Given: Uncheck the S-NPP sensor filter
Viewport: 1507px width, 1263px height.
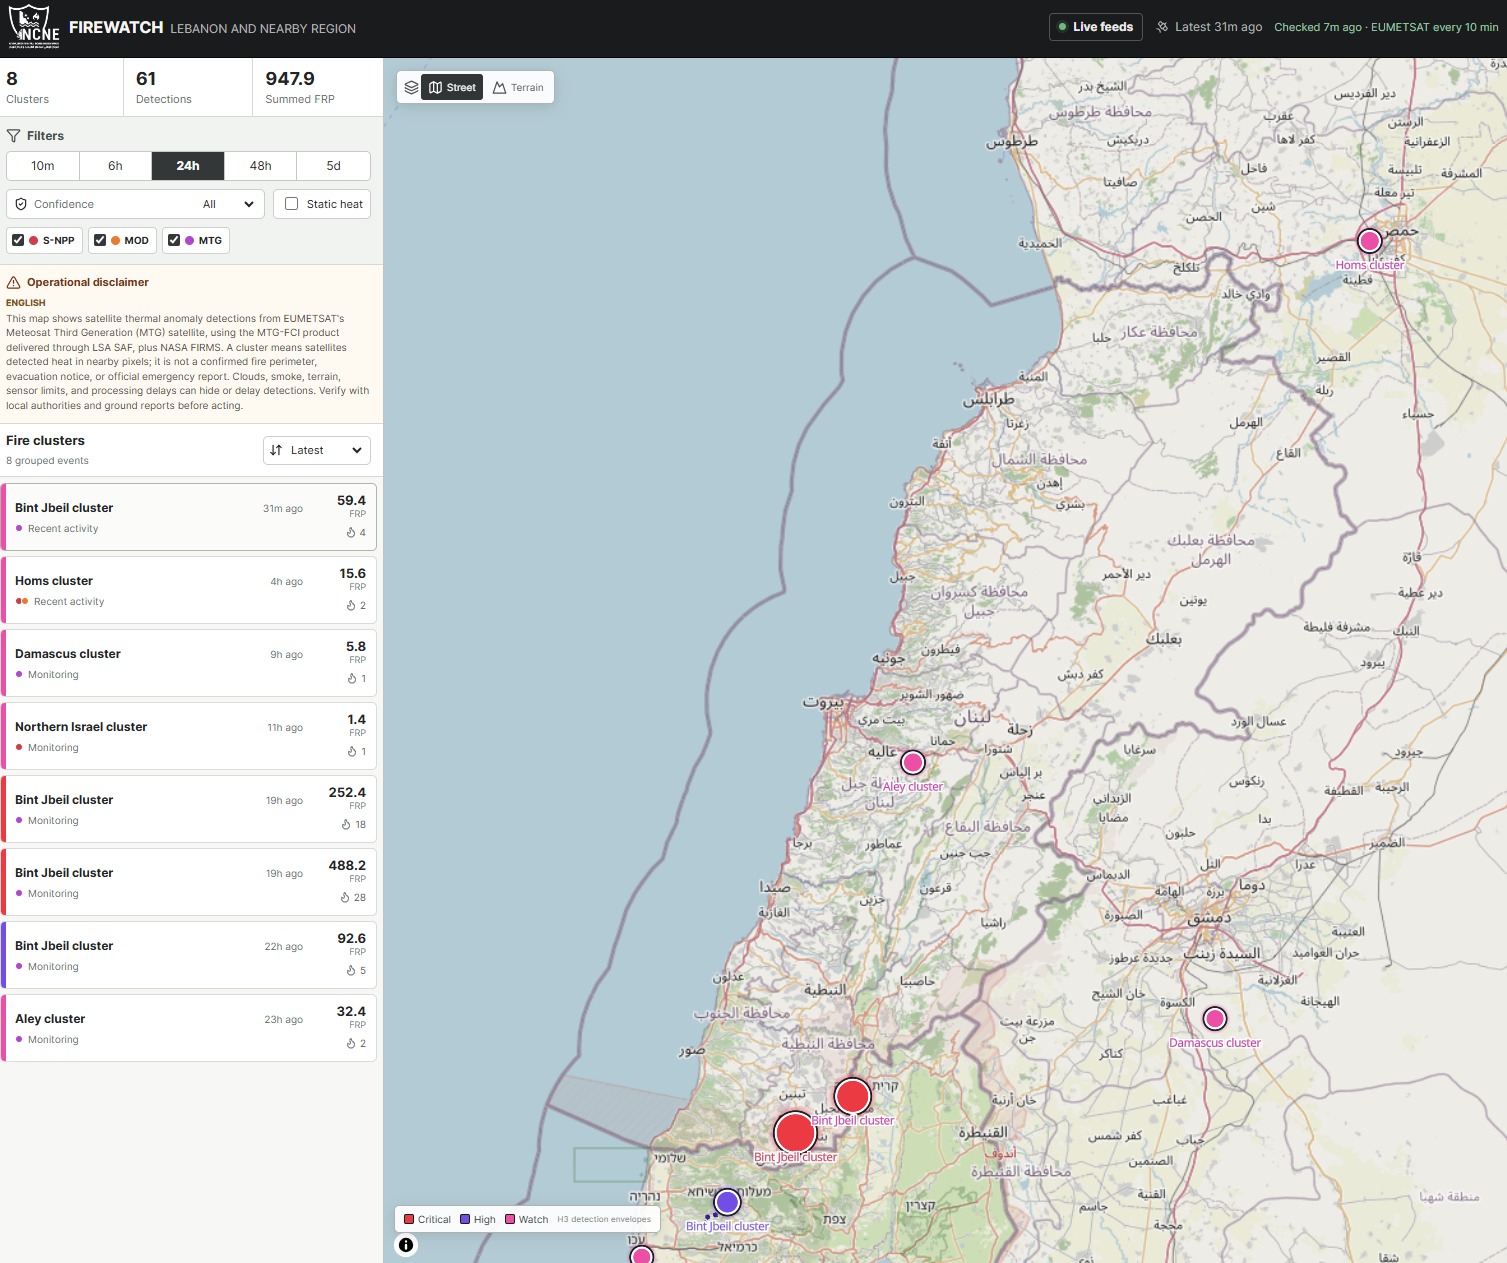Looking at the screenshot, I should point(18,240).
